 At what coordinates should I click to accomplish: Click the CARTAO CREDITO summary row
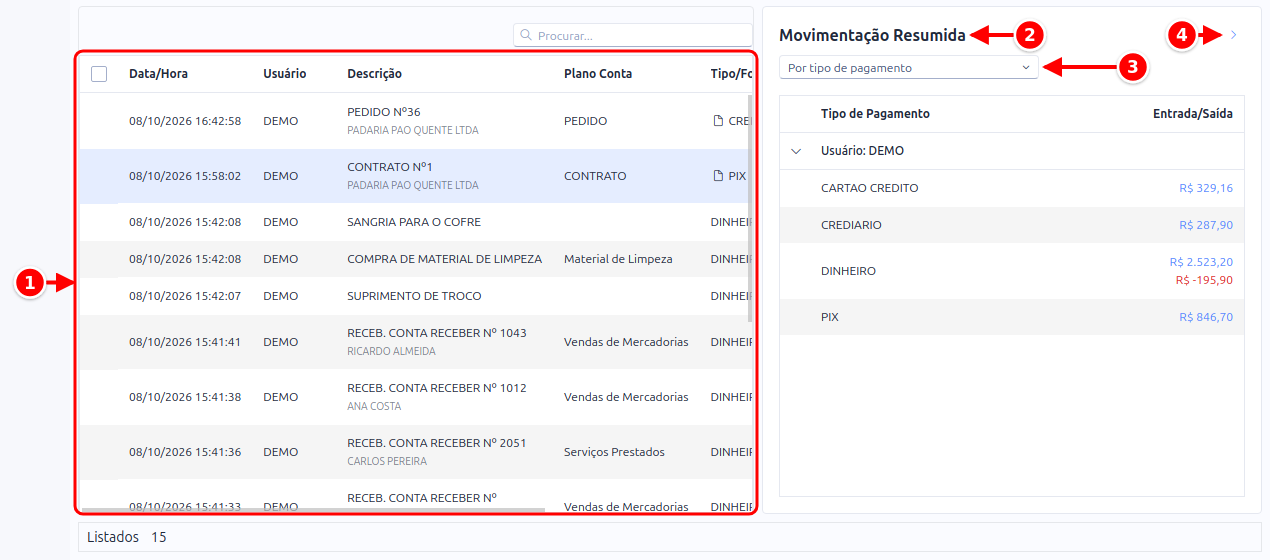(x=1012, y=188)
